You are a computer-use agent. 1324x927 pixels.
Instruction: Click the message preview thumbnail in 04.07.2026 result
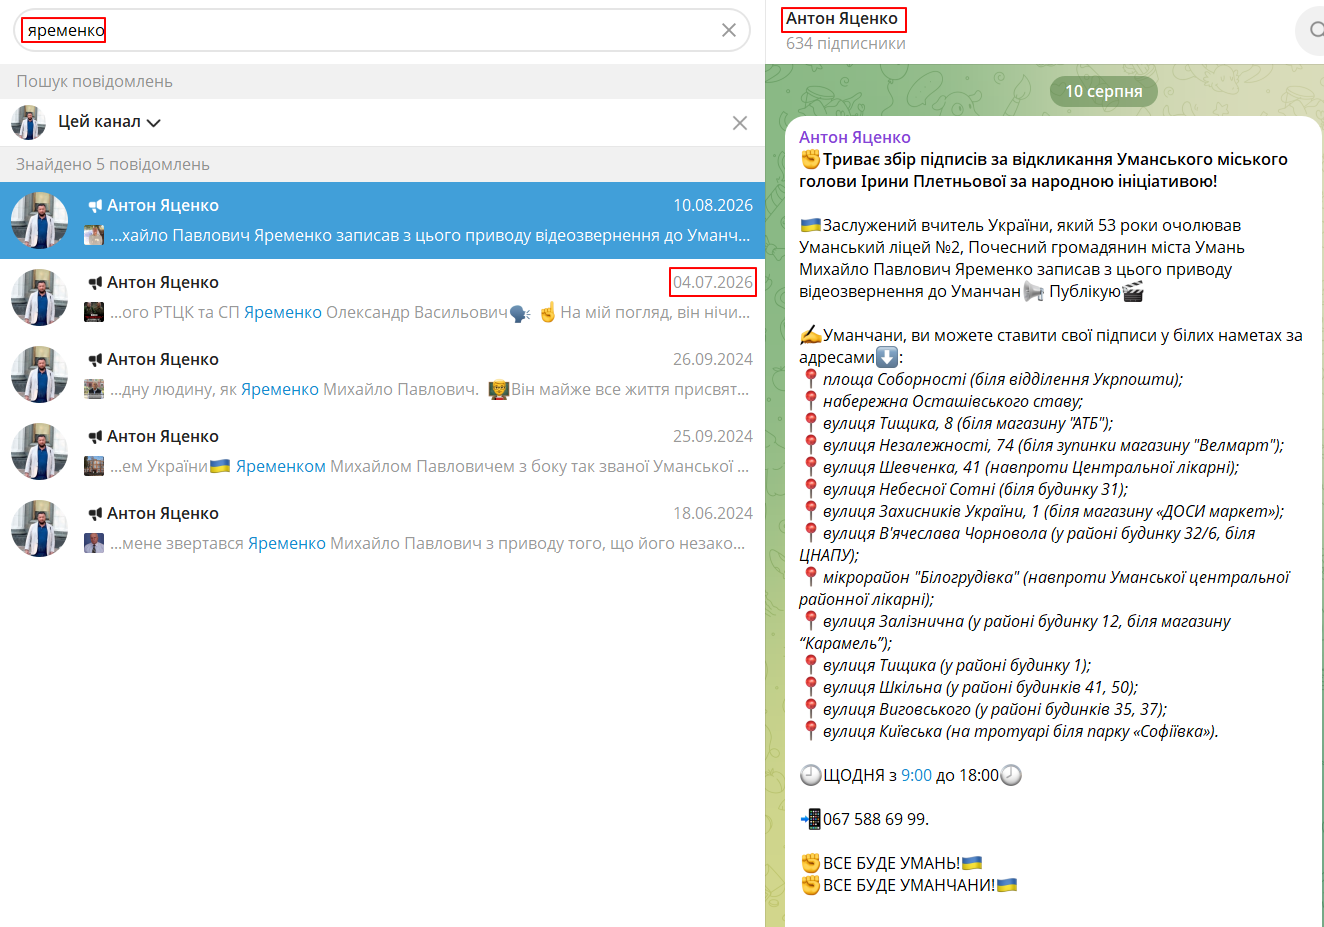(x=94, y=313)
